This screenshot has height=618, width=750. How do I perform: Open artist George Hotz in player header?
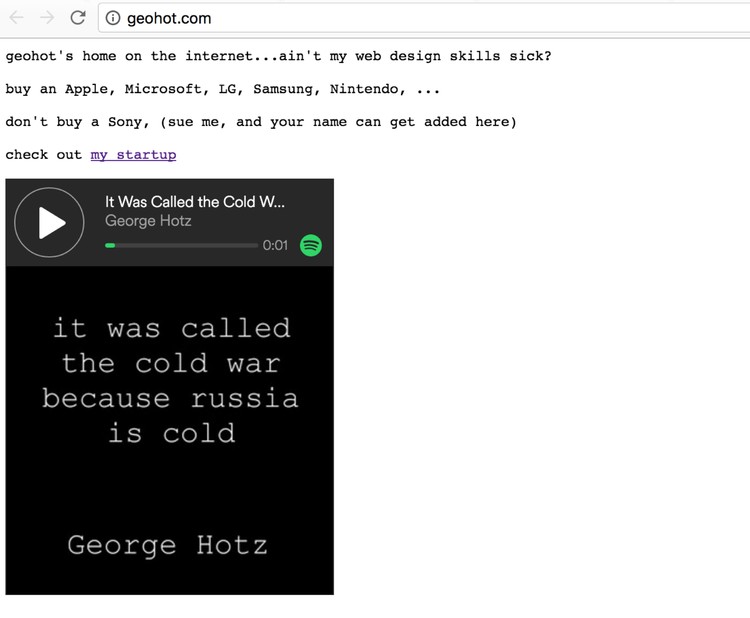[148, 221]
